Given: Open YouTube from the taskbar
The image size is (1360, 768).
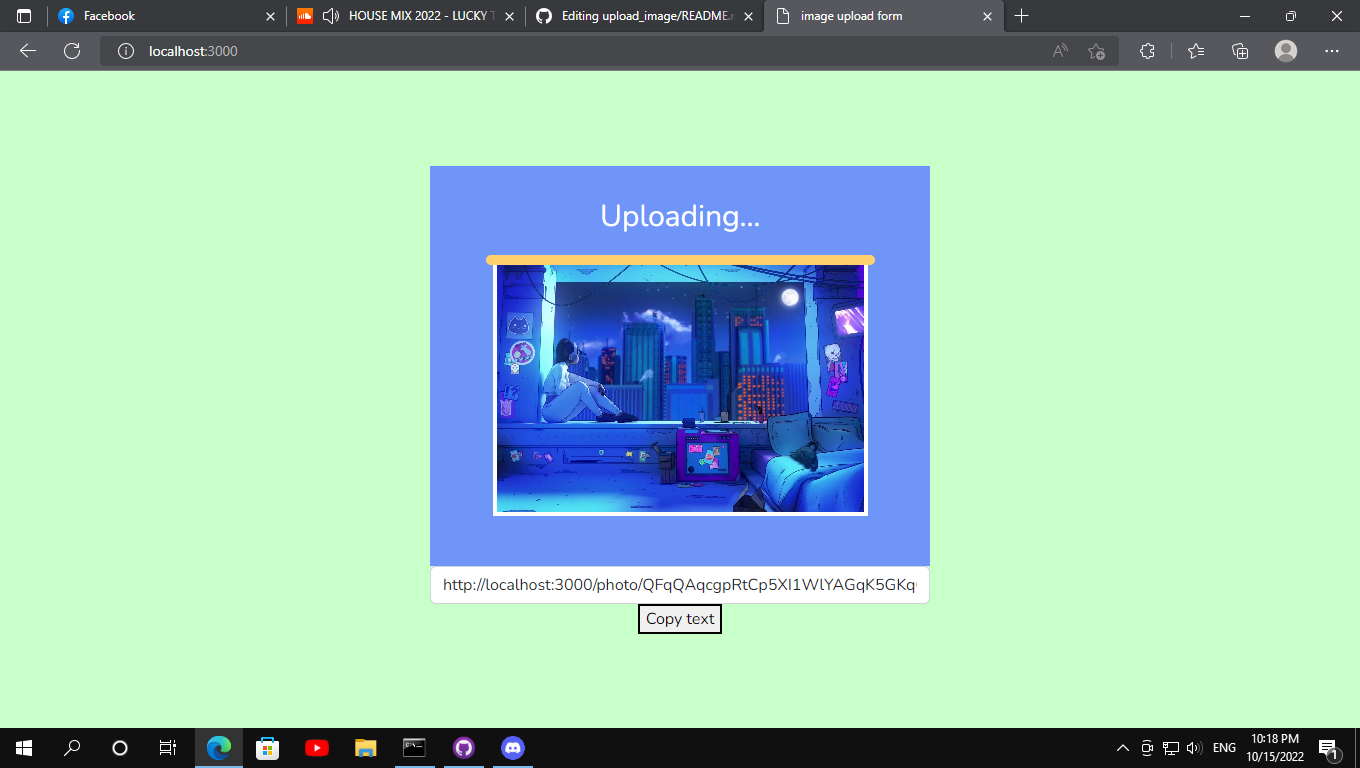Looking at the screenshot, I should (317, 747).
